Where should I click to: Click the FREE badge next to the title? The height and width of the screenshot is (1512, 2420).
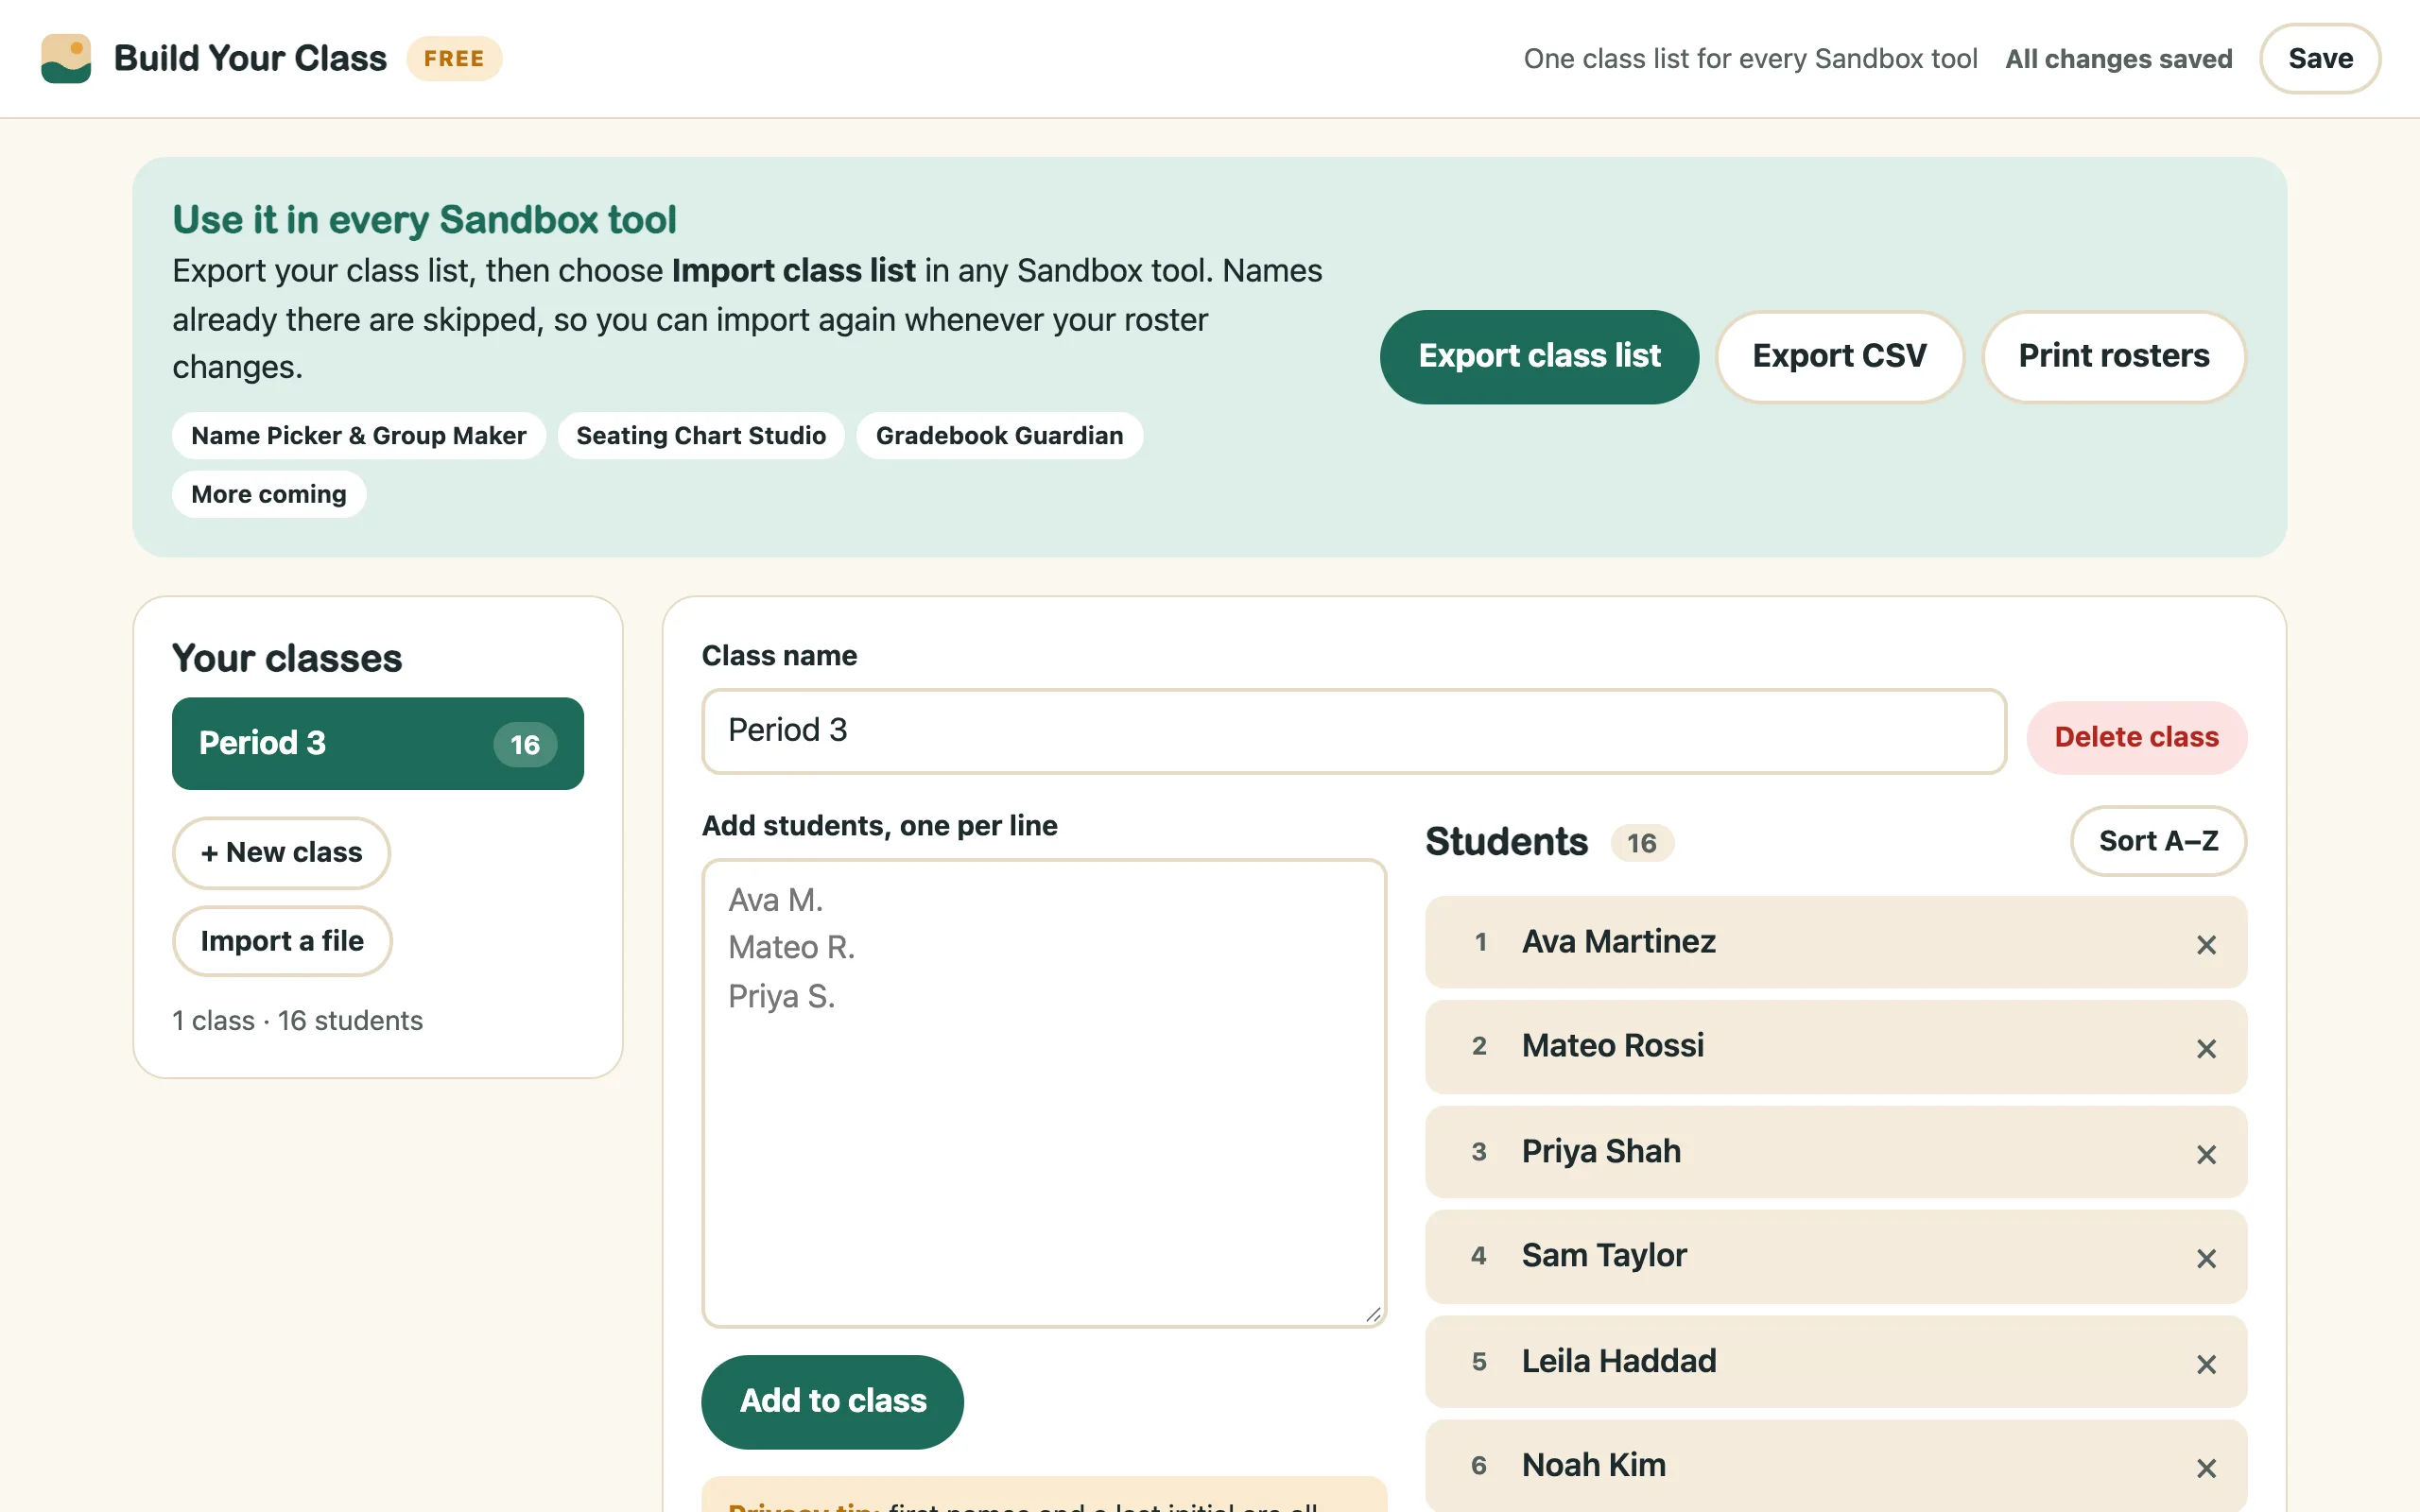(454, 58)
